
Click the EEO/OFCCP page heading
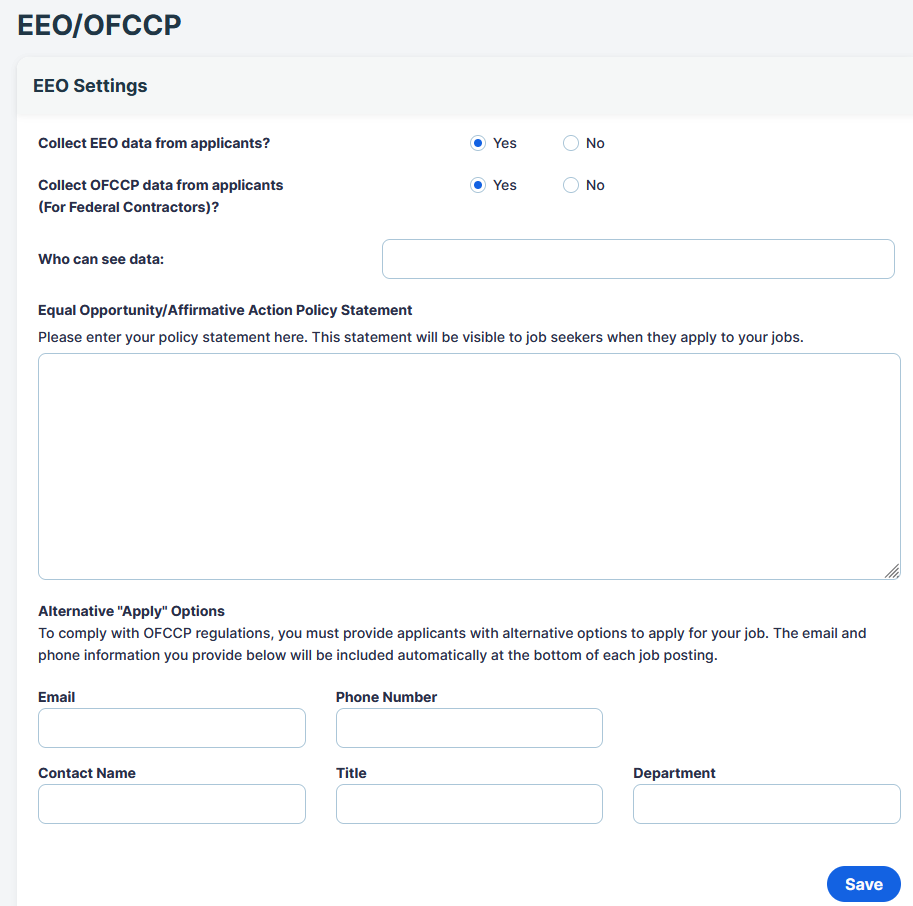point(99,26)
